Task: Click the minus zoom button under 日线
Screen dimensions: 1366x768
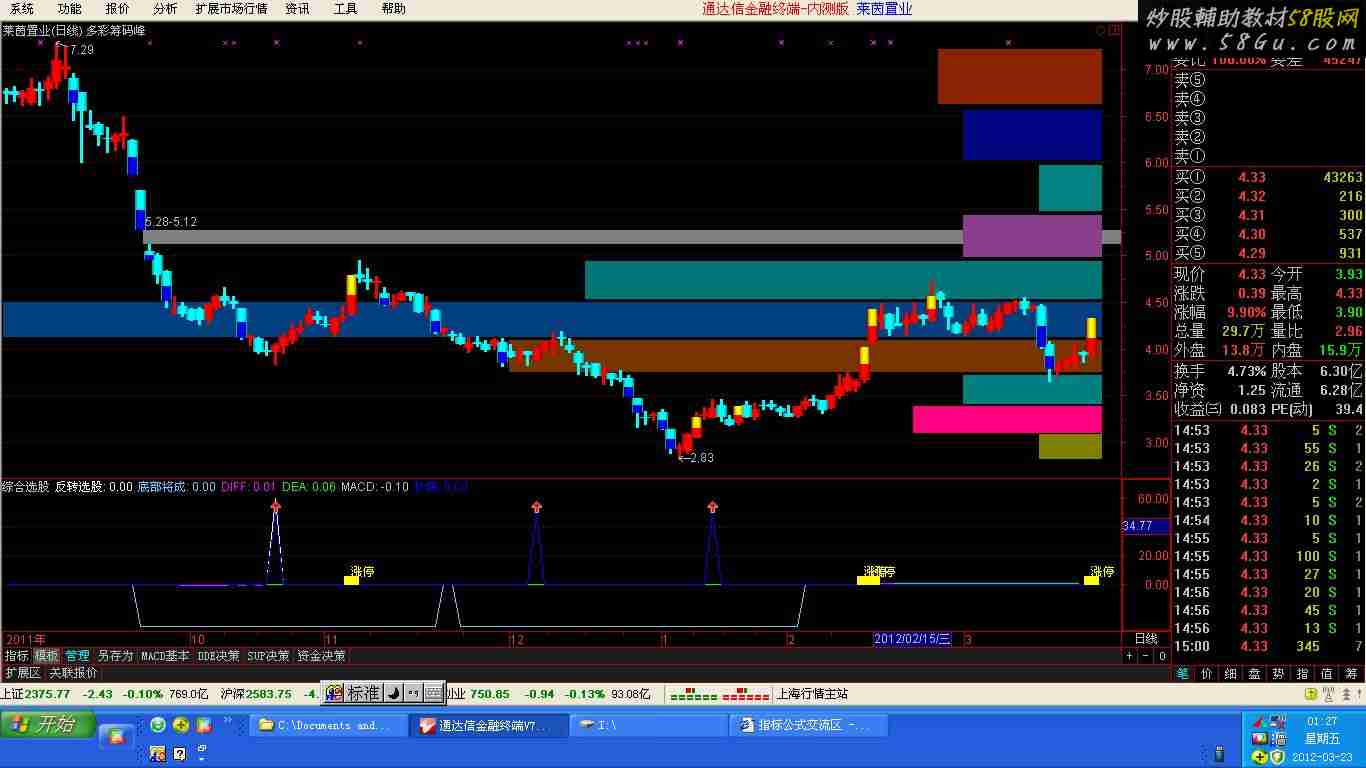Action: tap(1146, 656)
